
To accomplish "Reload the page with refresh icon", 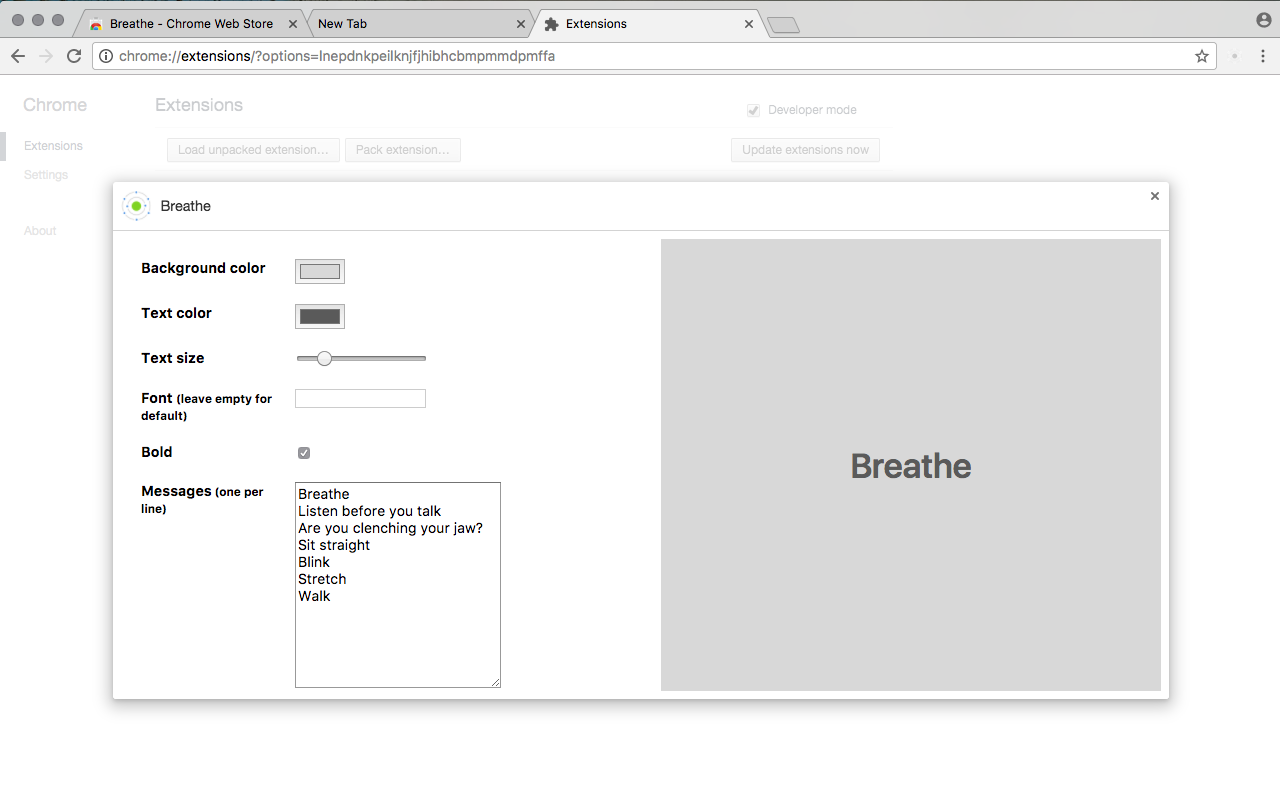I will (x=74, y=56).
